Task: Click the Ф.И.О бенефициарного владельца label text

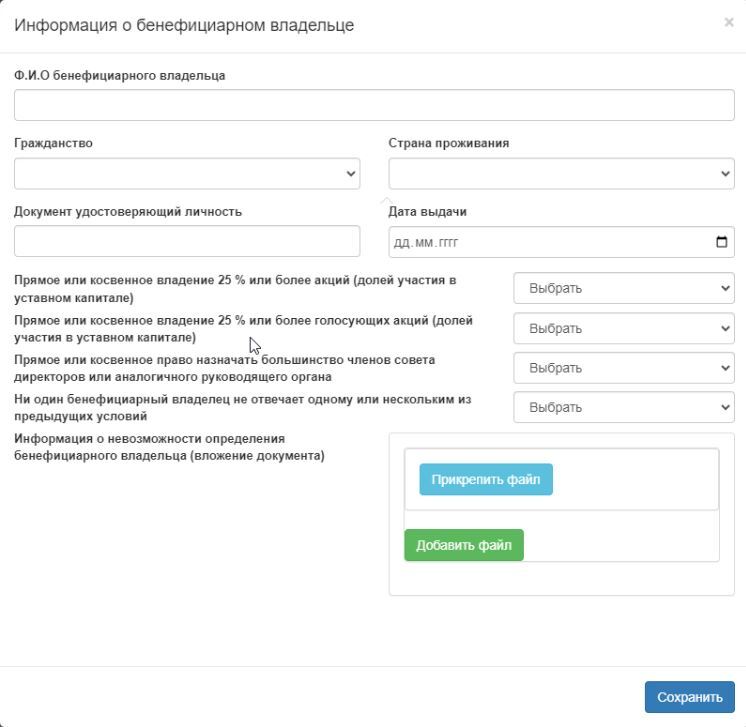Action: [x=120, y=75]
